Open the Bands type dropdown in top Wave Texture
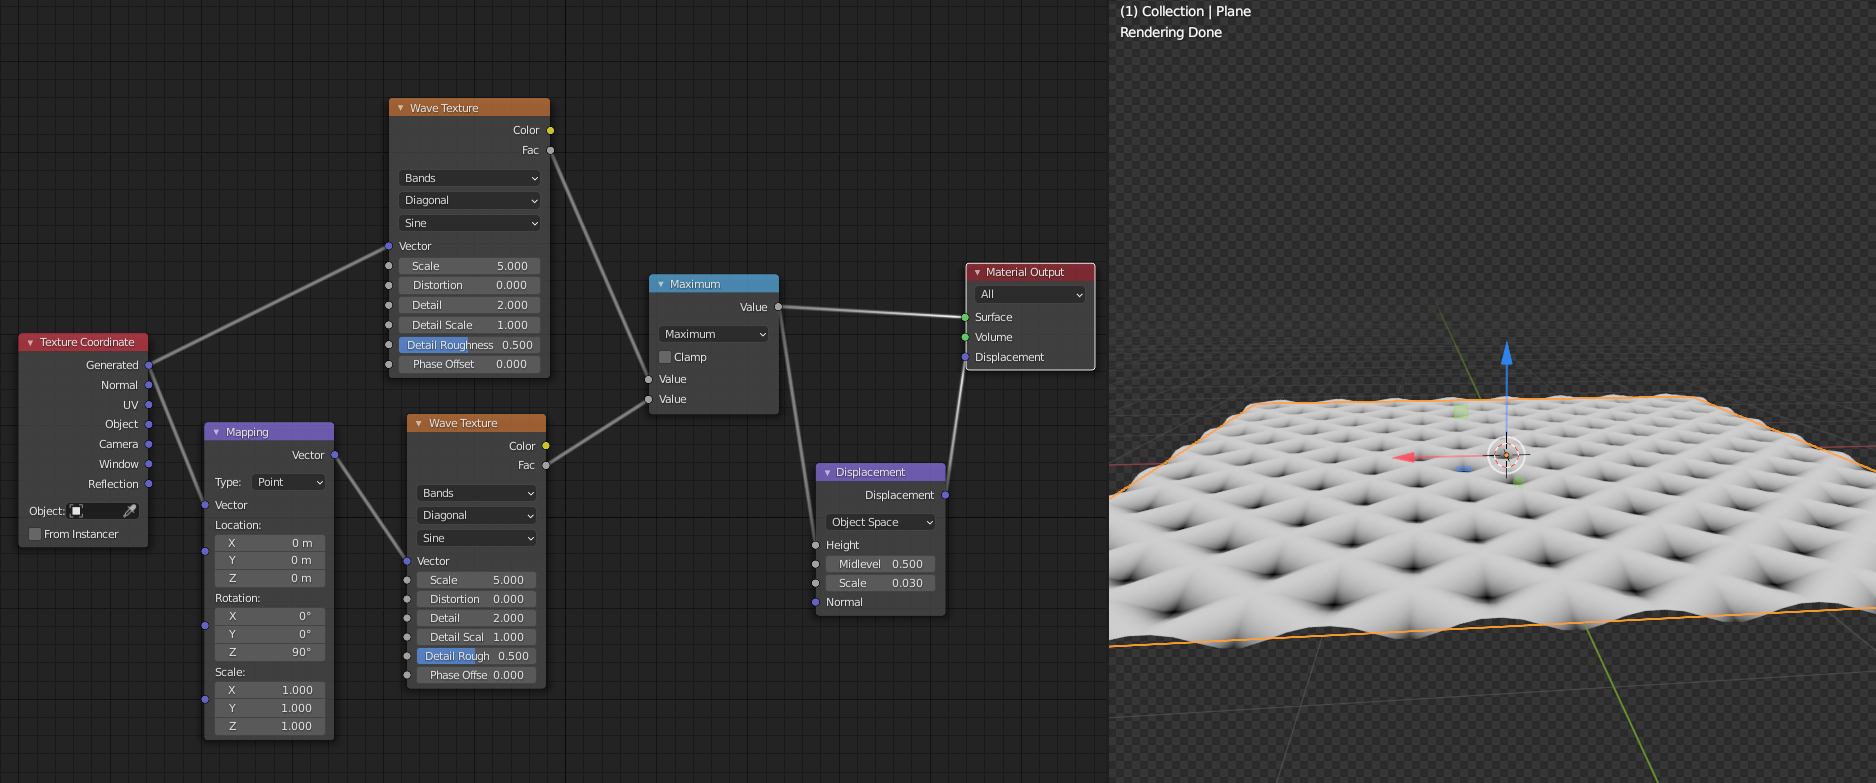 click(x=470, y=178)
